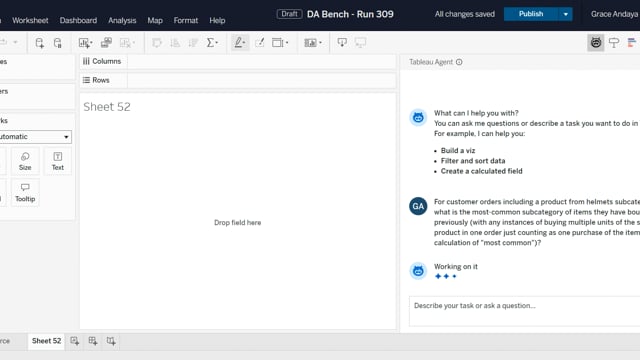Click the new worksheet tab icon

click(74, 341)
